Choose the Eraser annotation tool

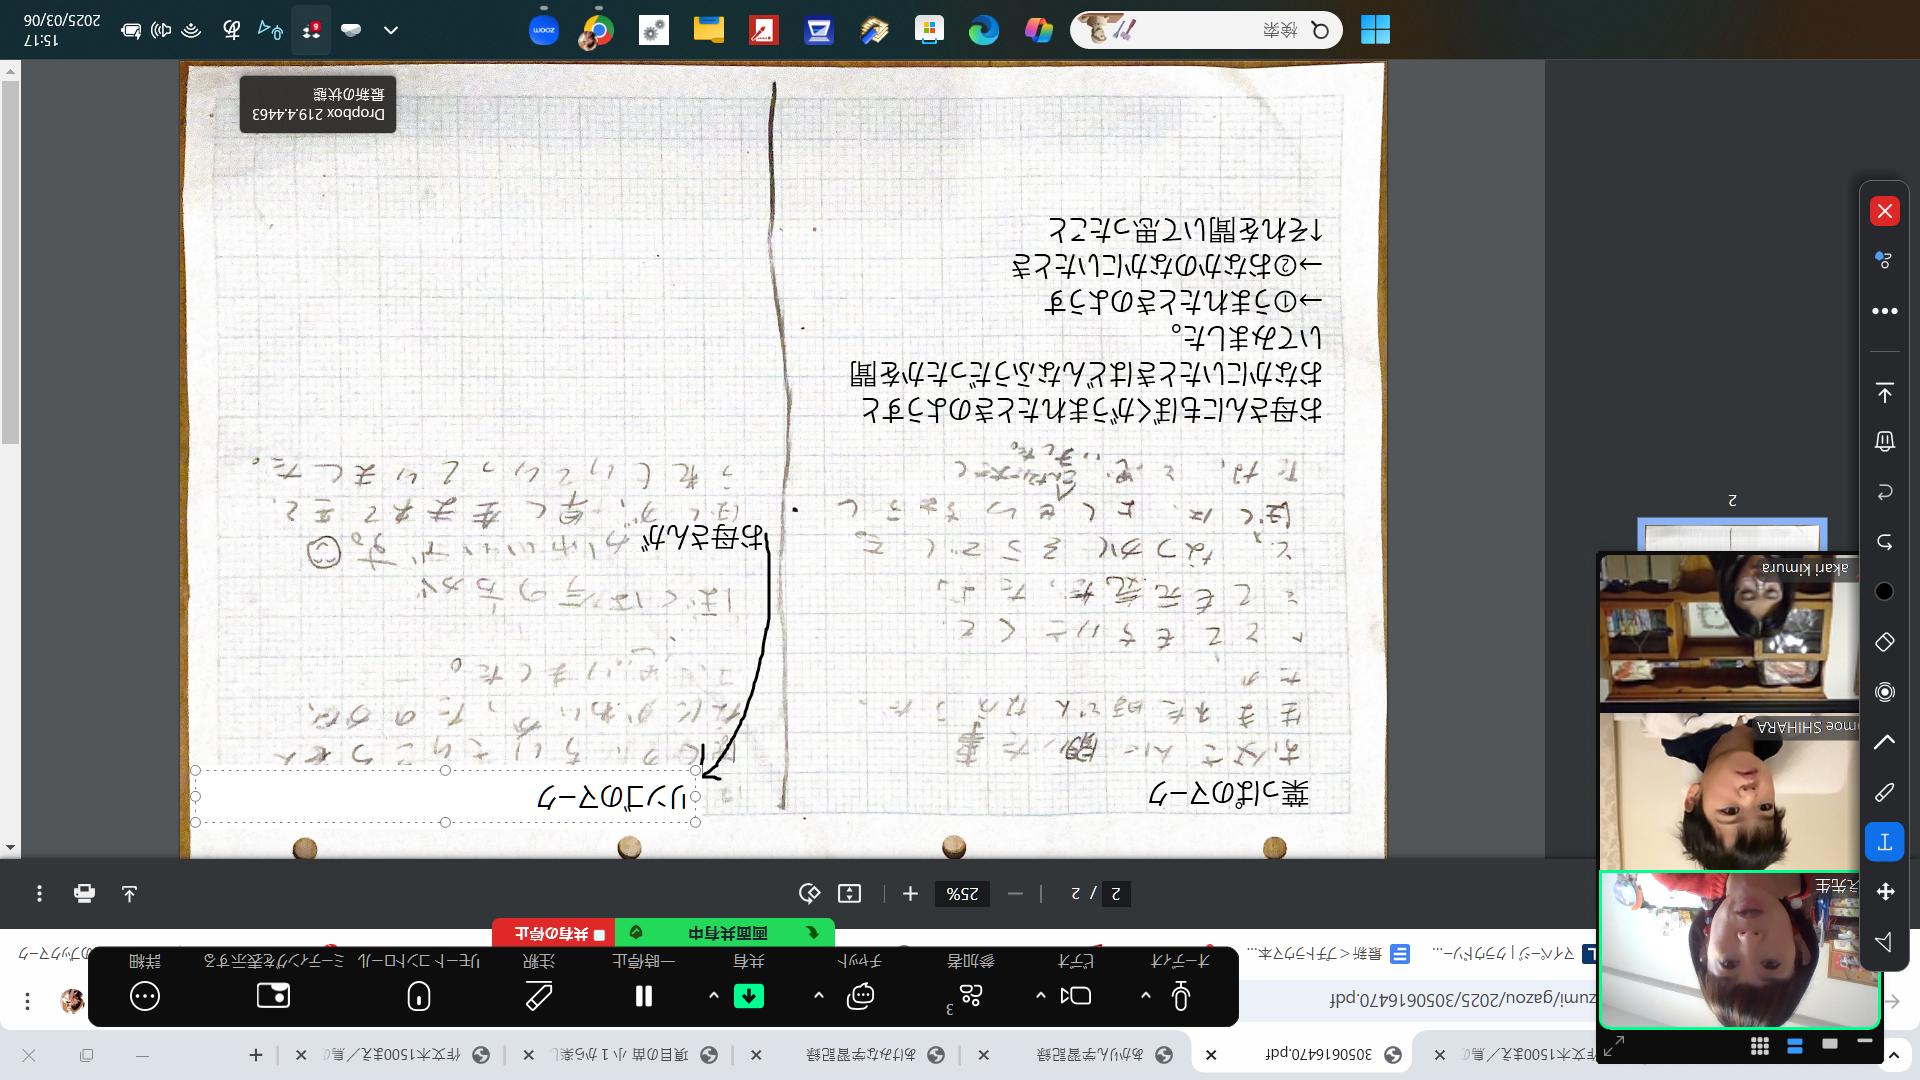click(x=1884, y=642)
